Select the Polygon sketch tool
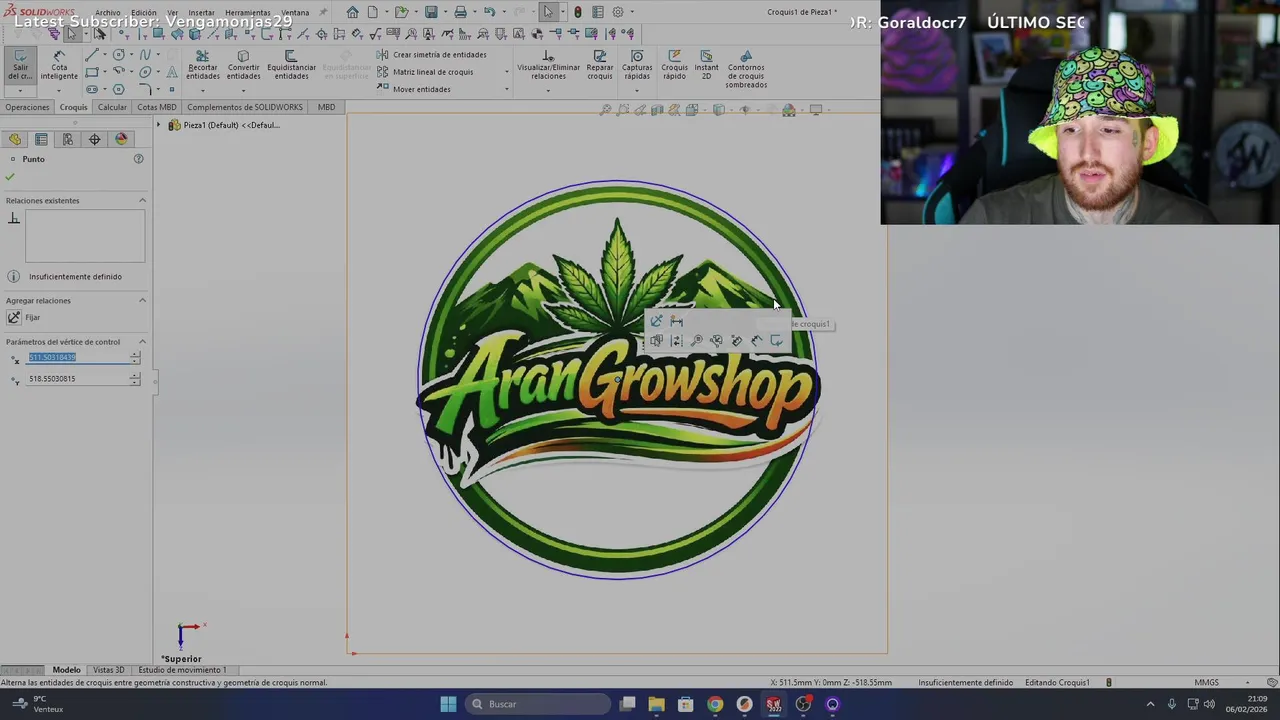The height and width of the screenshot is (720, 1280). tap(118, 89)
